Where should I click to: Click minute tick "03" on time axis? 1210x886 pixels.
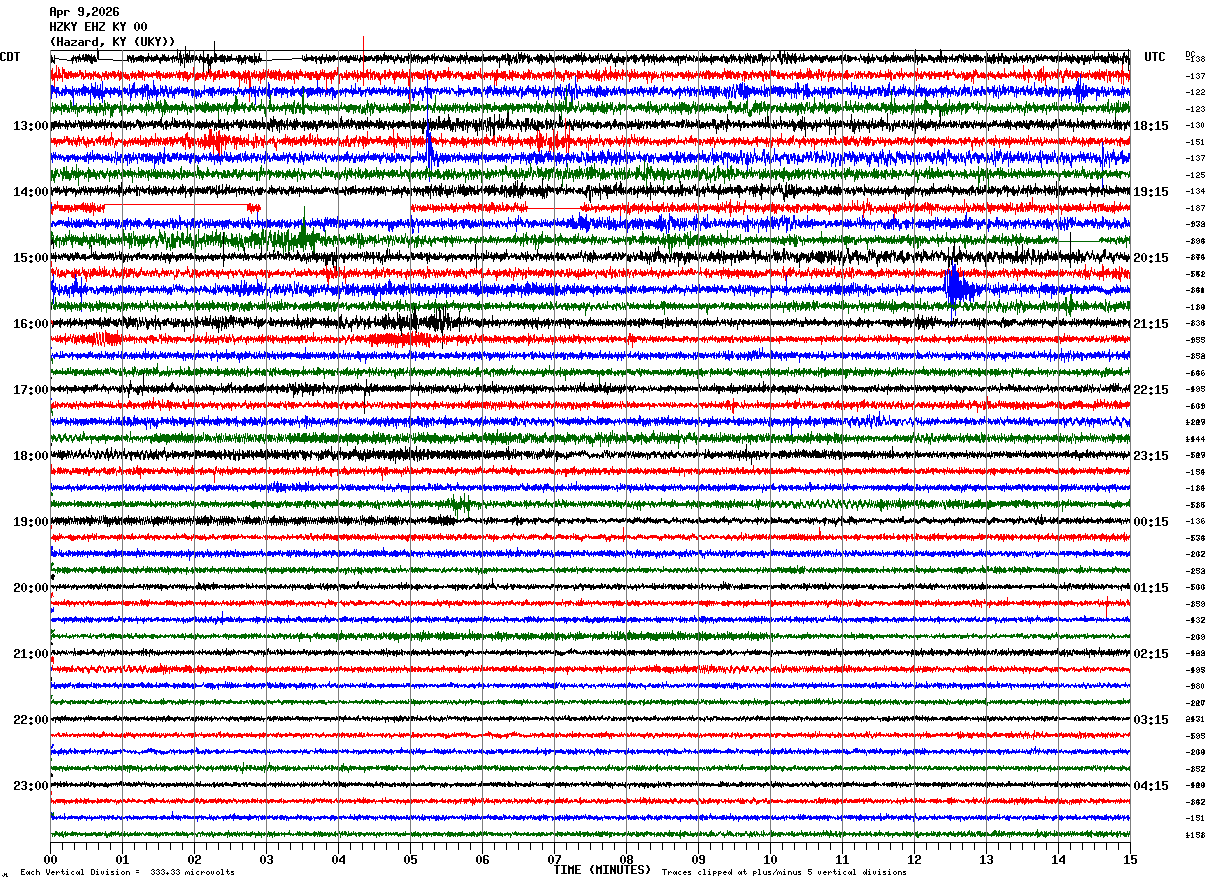[266, 859]
